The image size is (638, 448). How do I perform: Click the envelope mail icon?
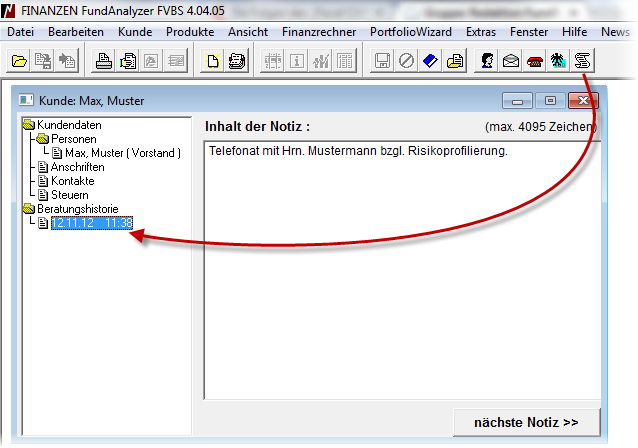click(x=512, y=61)
